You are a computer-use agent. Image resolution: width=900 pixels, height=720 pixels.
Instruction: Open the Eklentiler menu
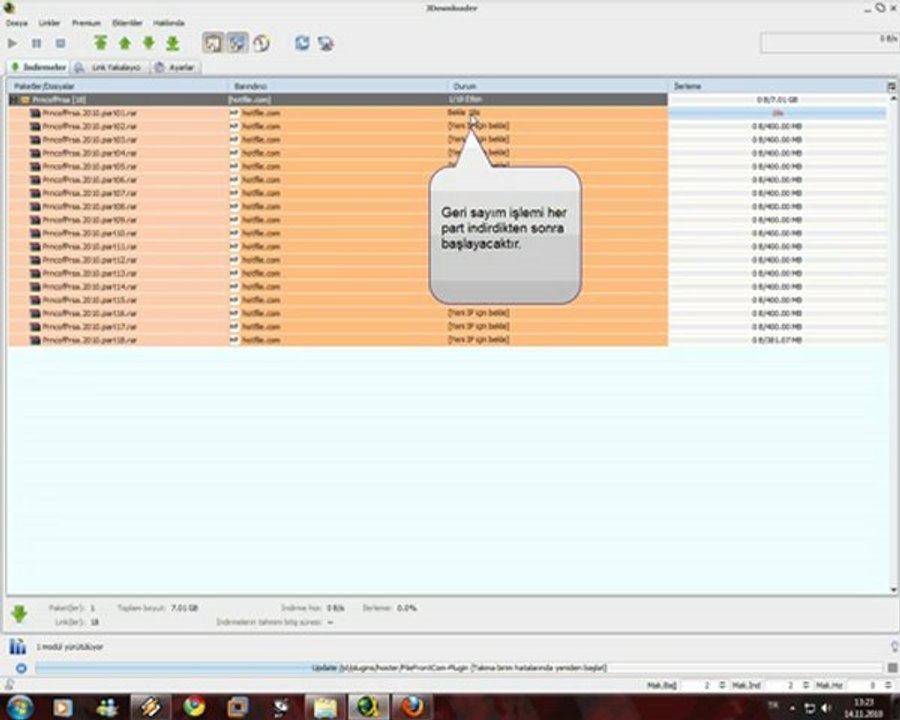127,23
